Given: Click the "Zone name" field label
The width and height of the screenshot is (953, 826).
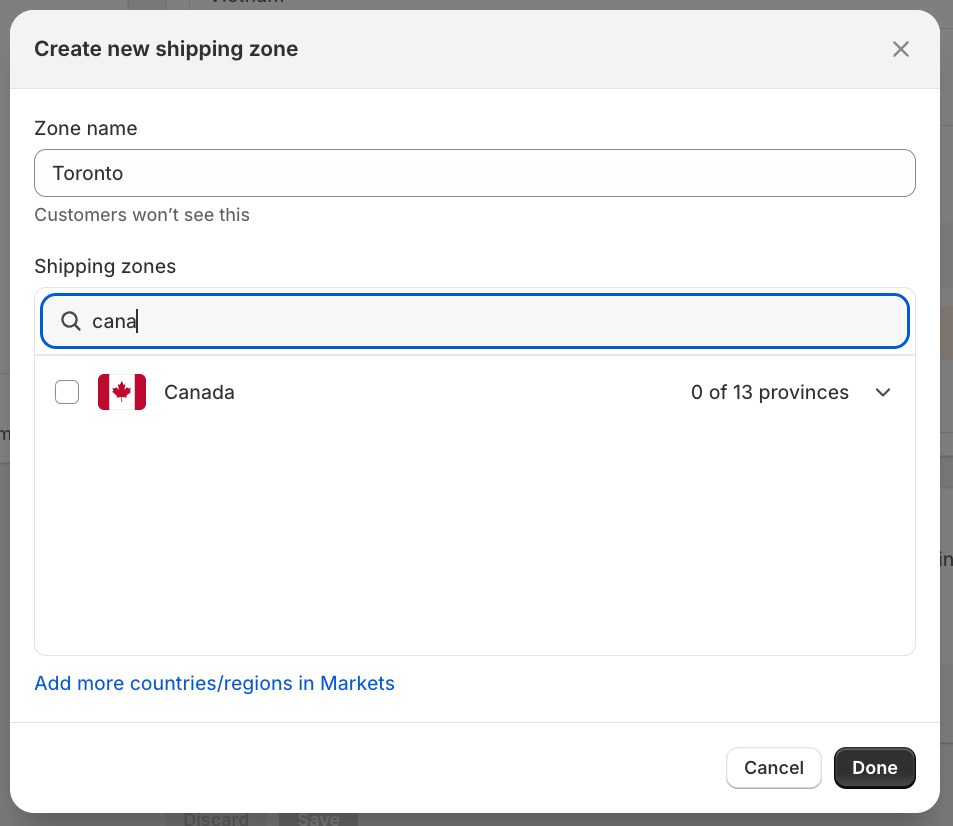Looking at the screenshot, I should [x=86, y=128].
